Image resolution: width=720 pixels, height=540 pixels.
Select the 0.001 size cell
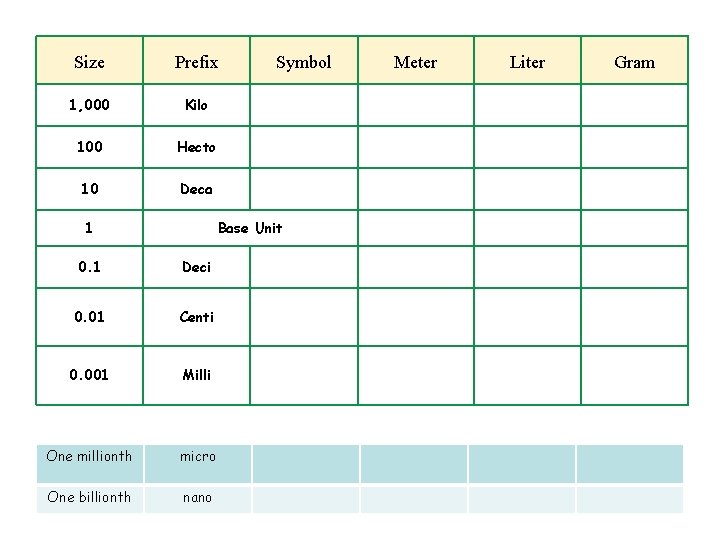90,376
